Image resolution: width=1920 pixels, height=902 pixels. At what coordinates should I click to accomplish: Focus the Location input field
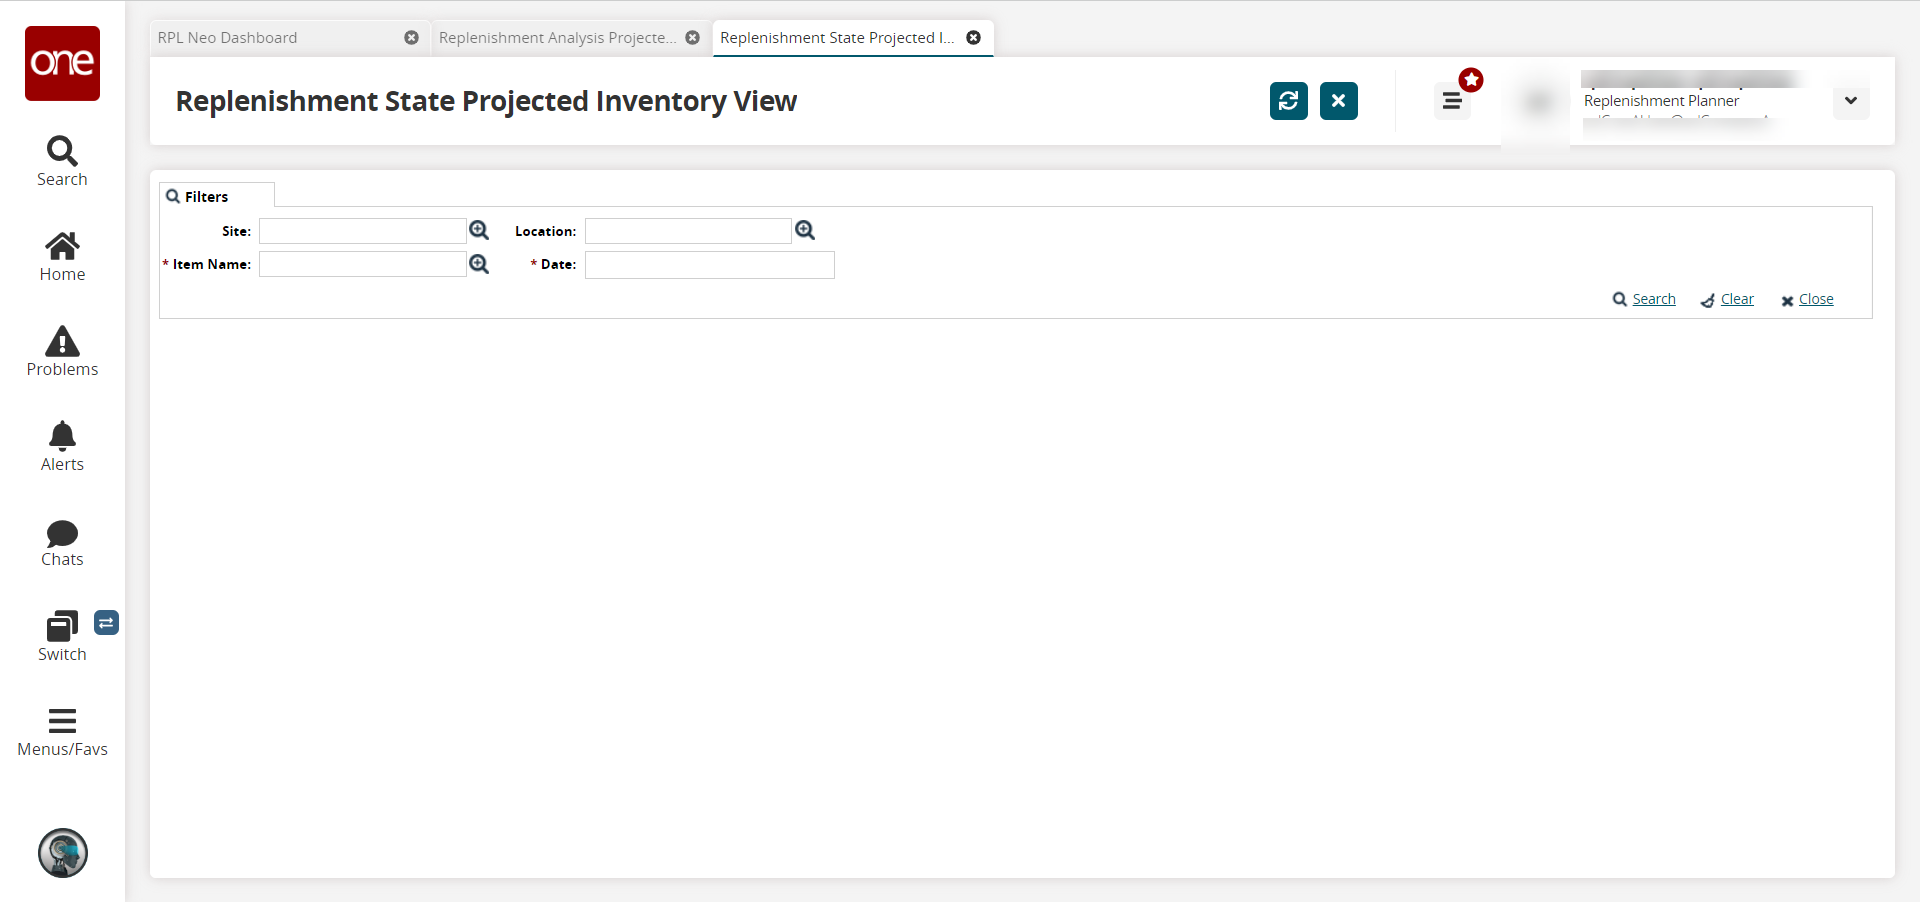tap(688, 231)
